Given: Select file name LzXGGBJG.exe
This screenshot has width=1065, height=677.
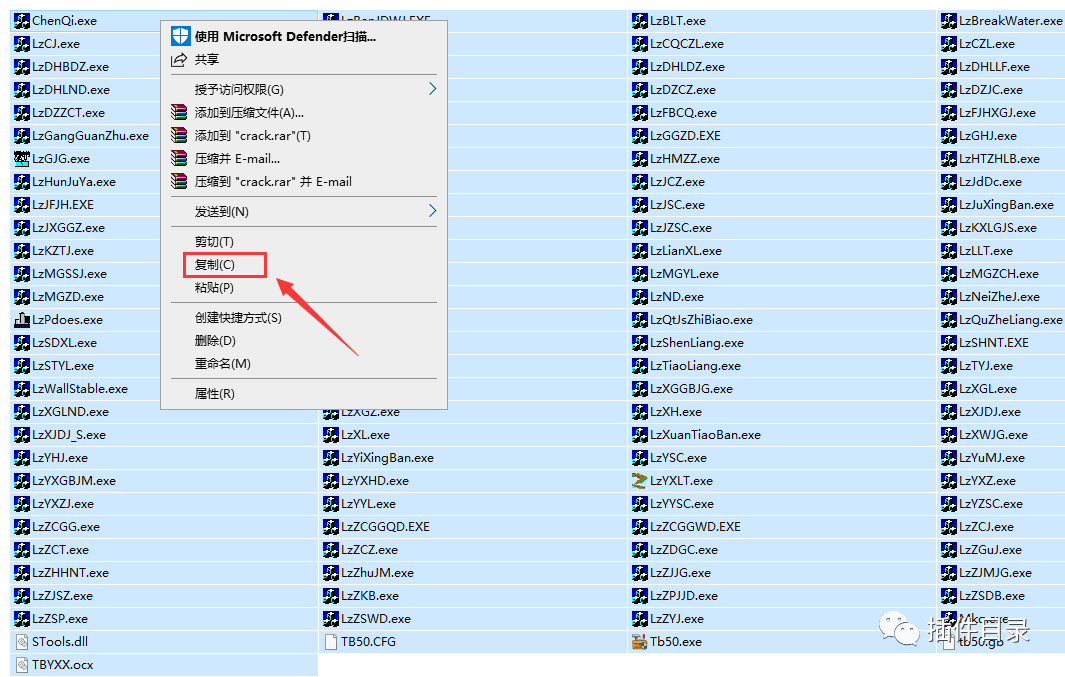Looking at the screenshot, I should (691, 389).
